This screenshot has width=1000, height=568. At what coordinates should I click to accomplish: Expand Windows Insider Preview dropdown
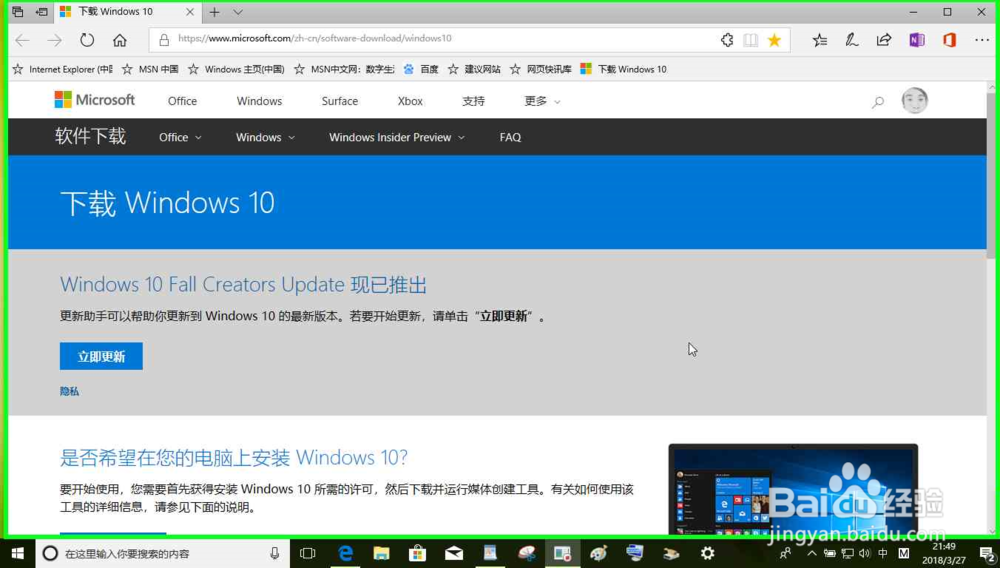point(397,137)
